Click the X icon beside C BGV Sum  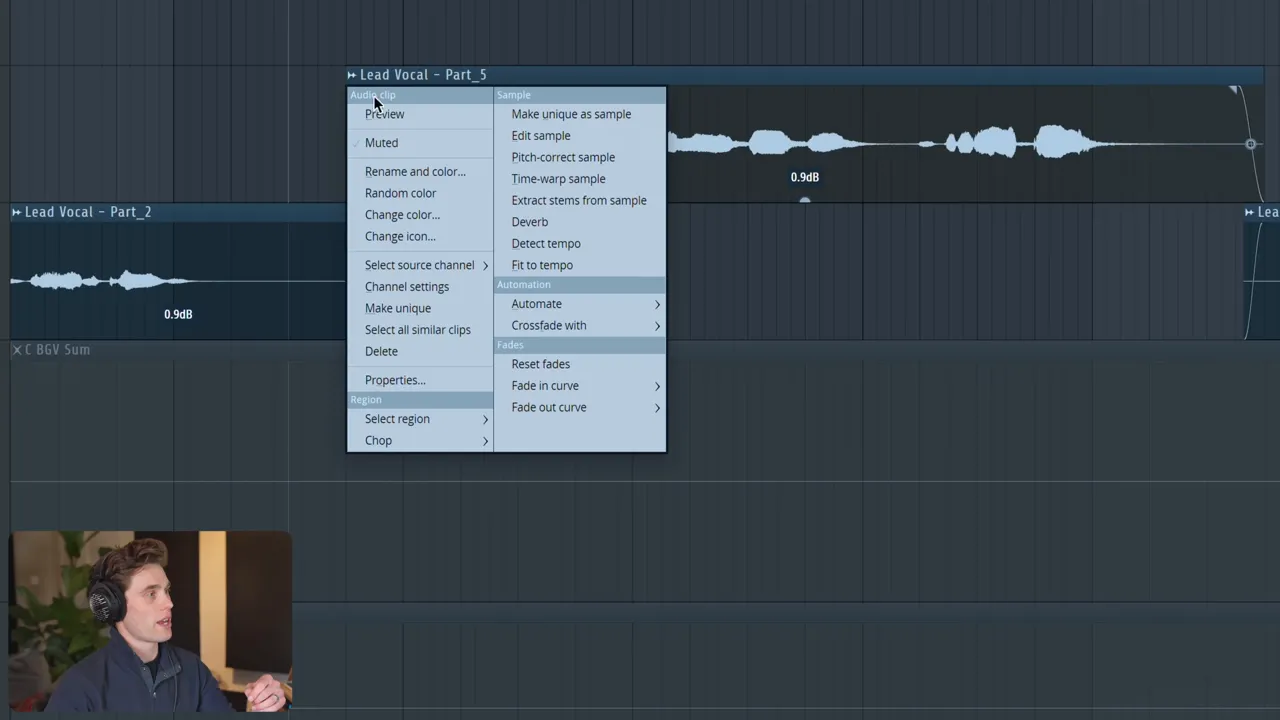(x=17, y=350)
